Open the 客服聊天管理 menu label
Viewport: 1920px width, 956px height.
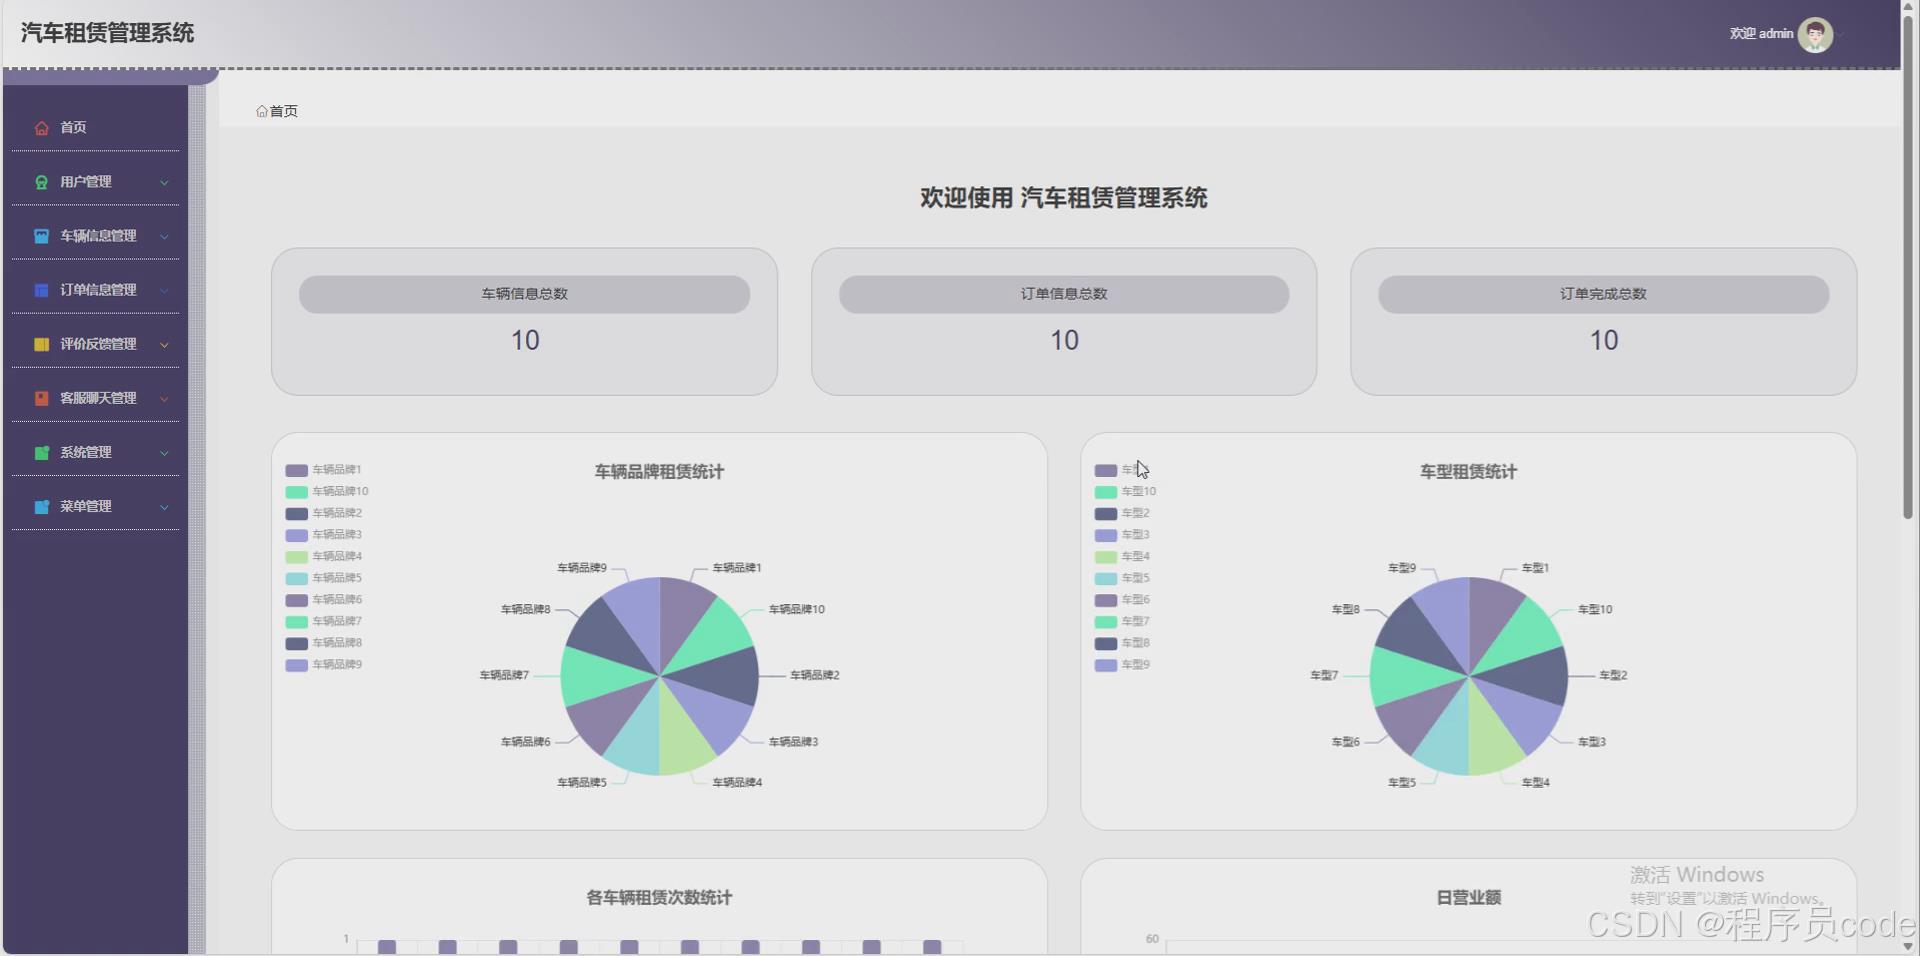coord(98,398)
